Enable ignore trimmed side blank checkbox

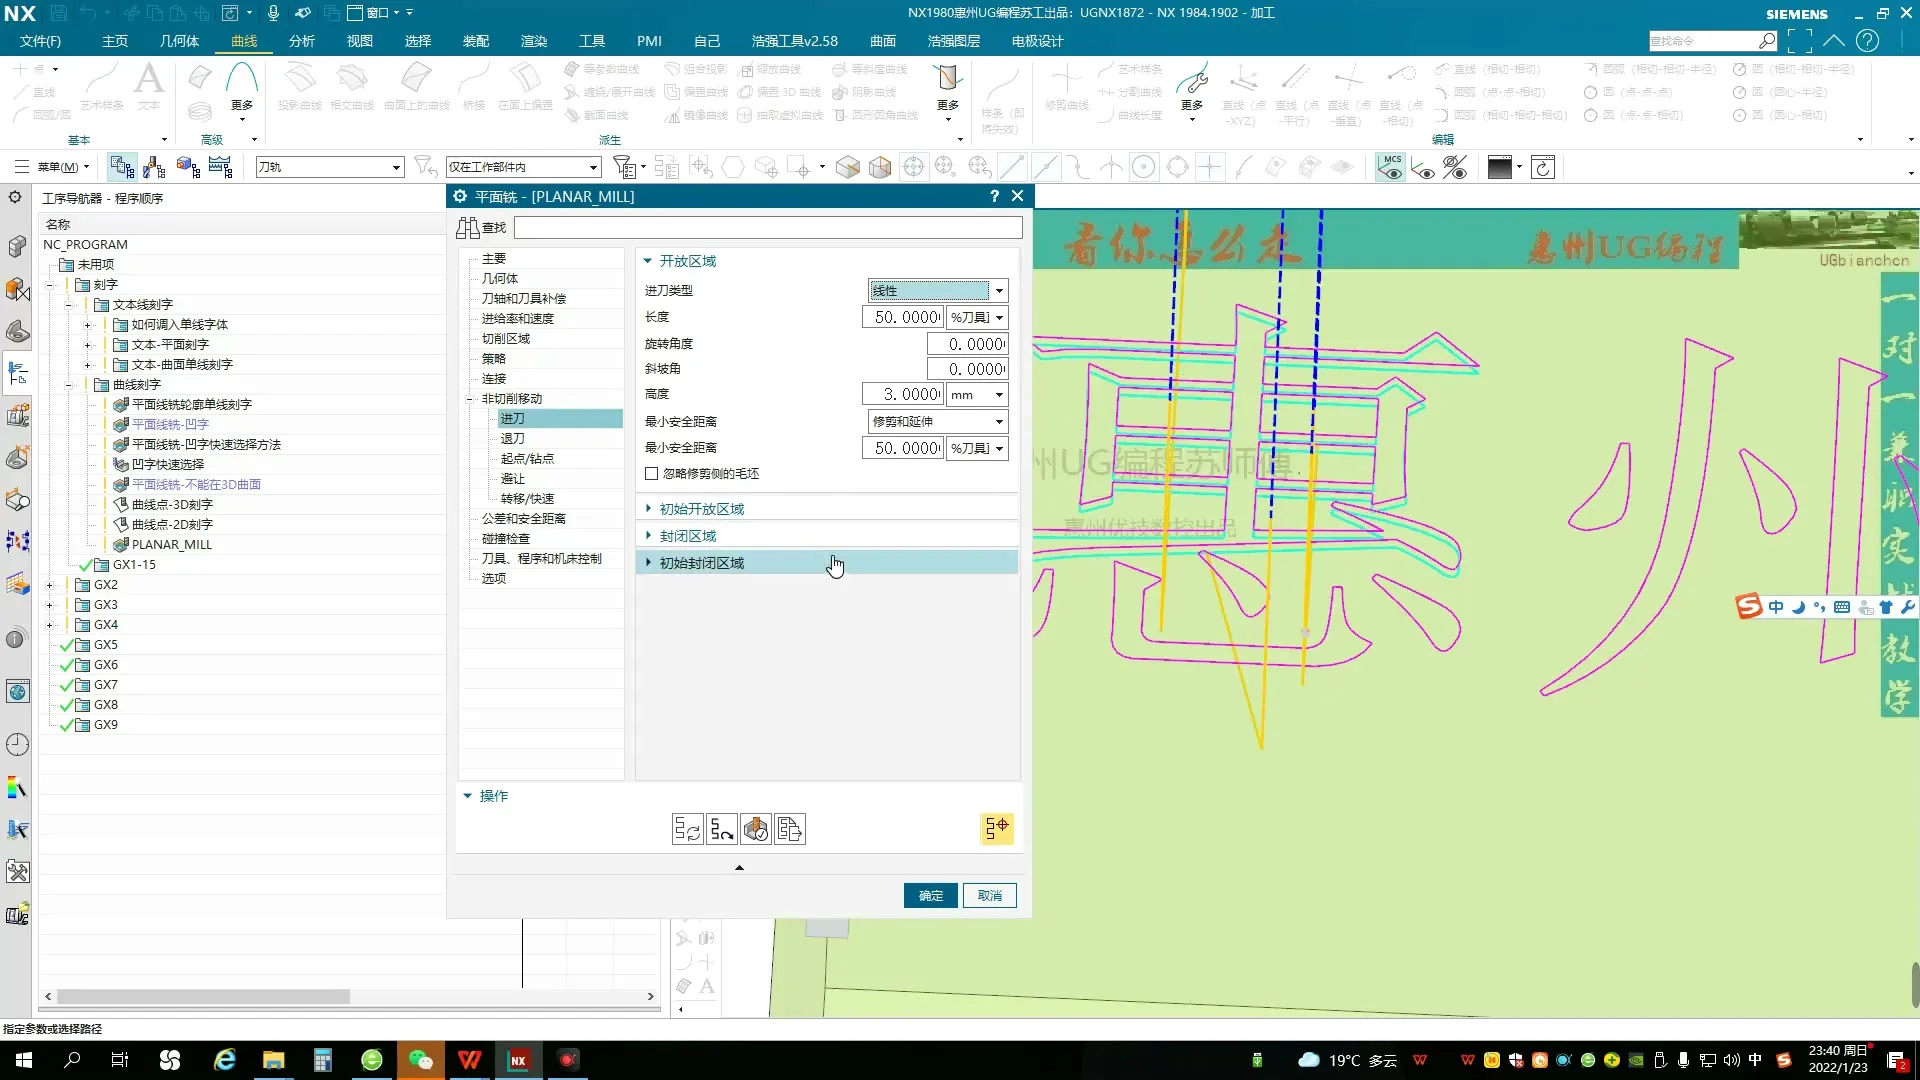[652, 474]
